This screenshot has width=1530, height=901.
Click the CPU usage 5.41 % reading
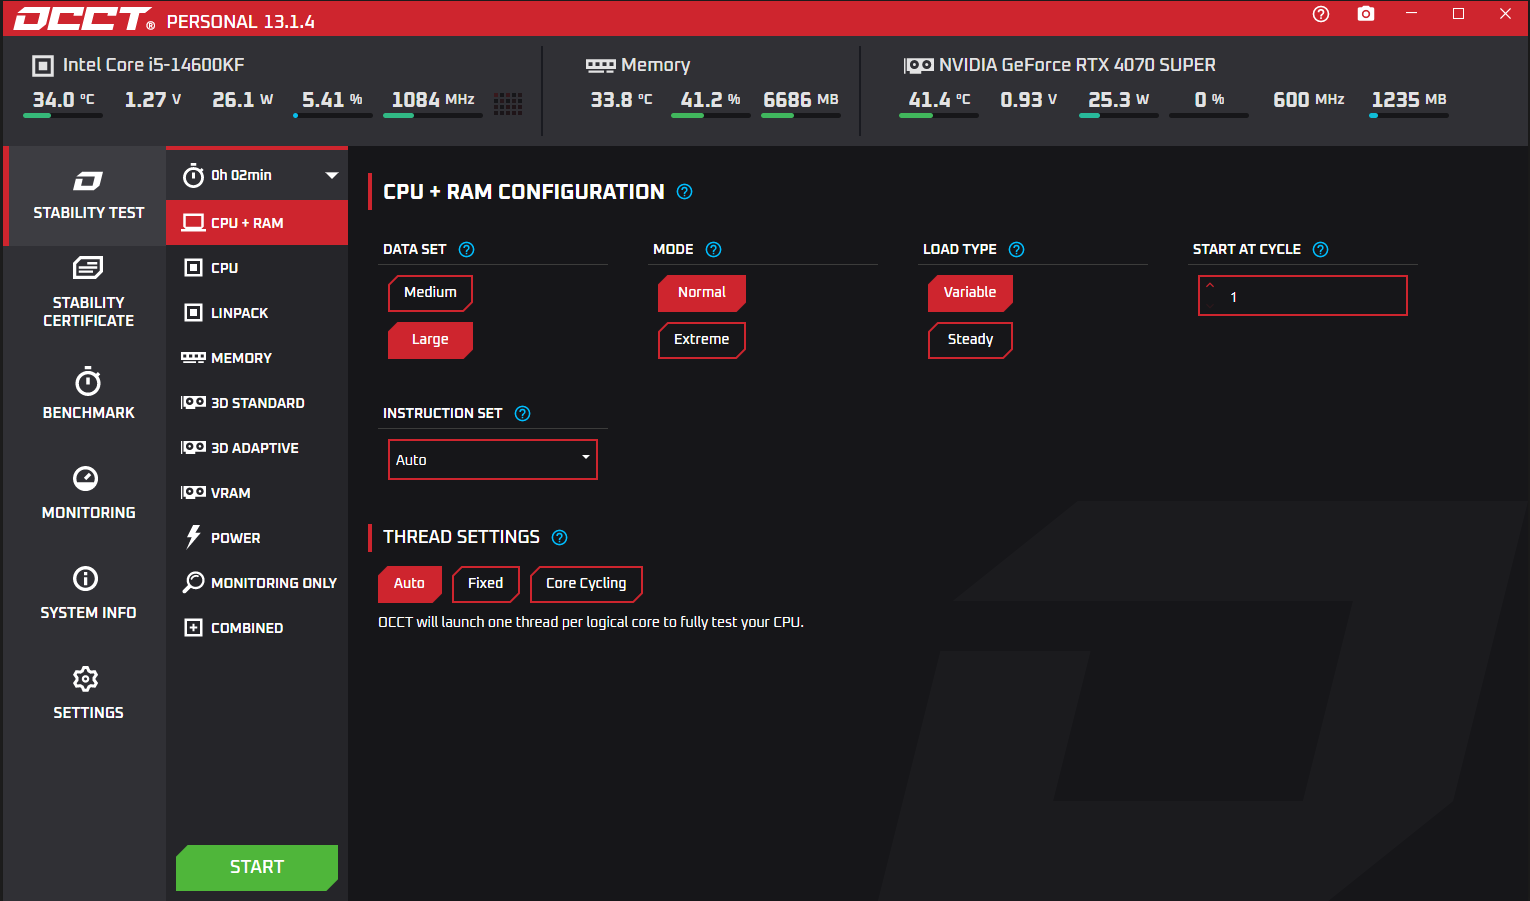(x=332, y=100)
